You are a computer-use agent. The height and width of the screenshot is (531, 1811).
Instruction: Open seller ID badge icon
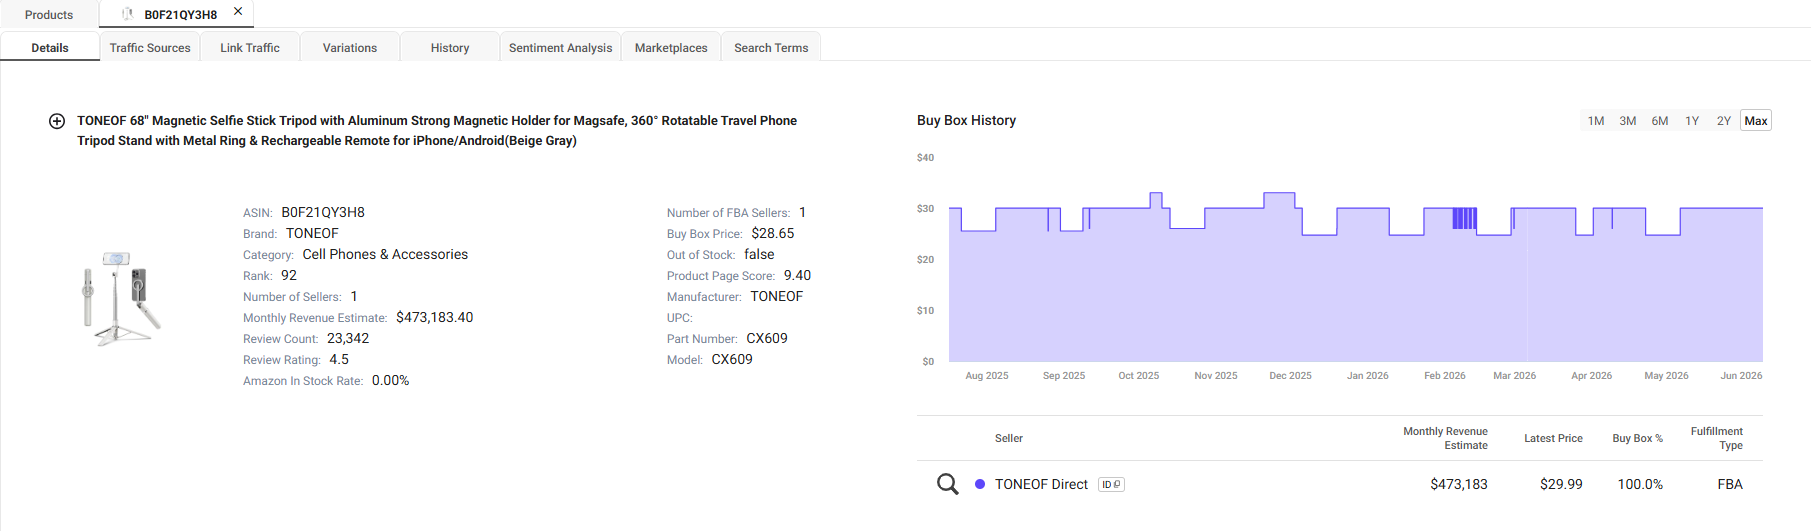pyautogui.click(x=1111, y=484)
